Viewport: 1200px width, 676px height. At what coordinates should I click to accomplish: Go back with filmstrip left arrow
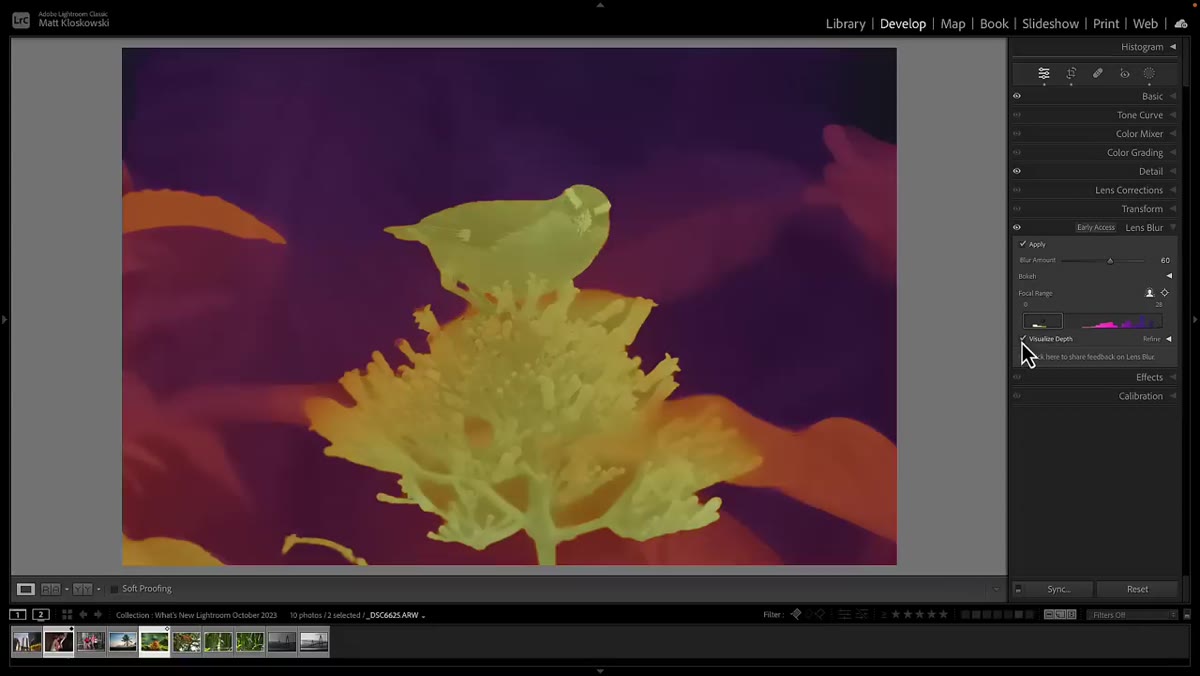84,614
